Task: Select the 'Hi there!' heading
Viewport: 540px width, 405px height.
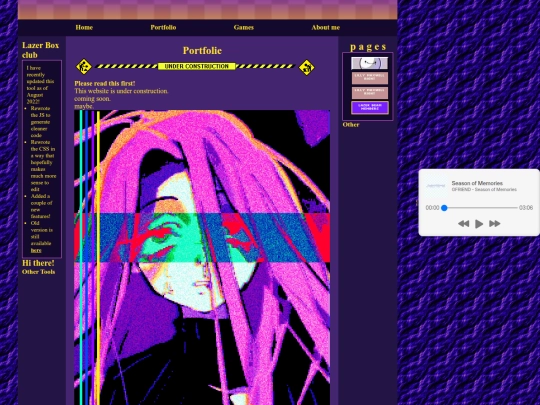Action: [38, 263]
